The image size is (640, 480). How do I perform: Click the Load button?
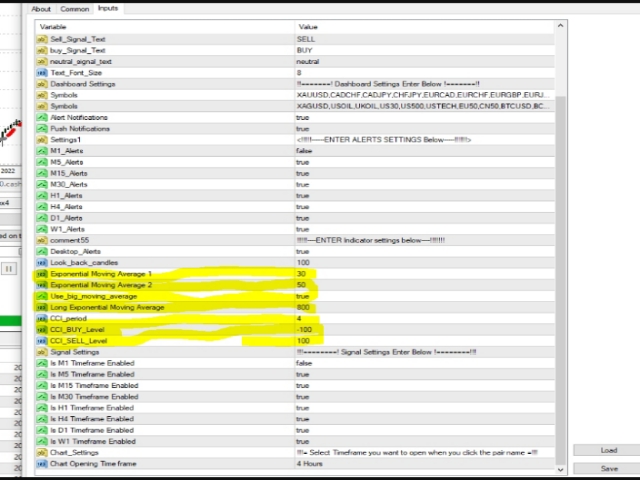608,450
